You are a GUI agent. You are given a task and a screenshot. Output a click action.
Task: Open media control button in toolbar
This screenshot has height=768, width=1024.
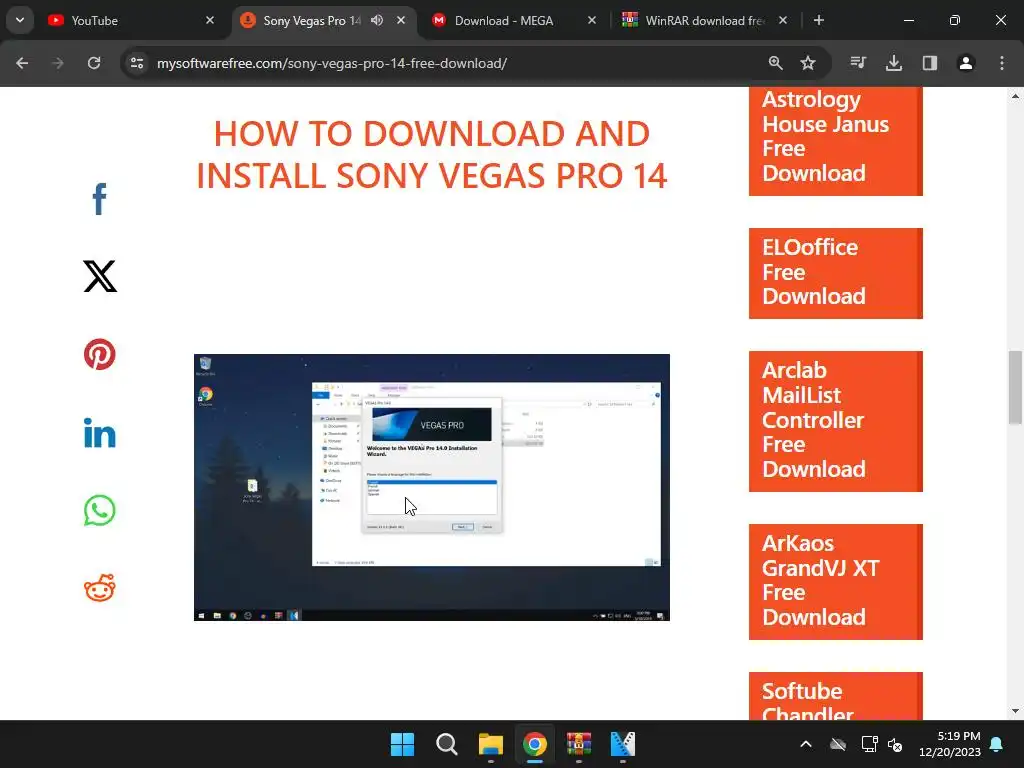coord(858,63)
